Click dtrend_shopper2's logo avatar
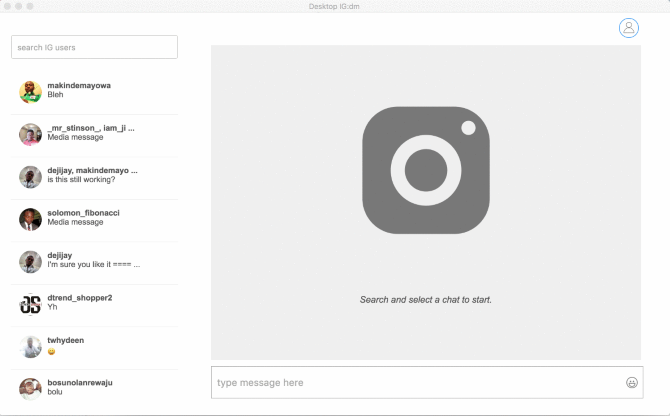670x416 pixels. click(30, 304)
